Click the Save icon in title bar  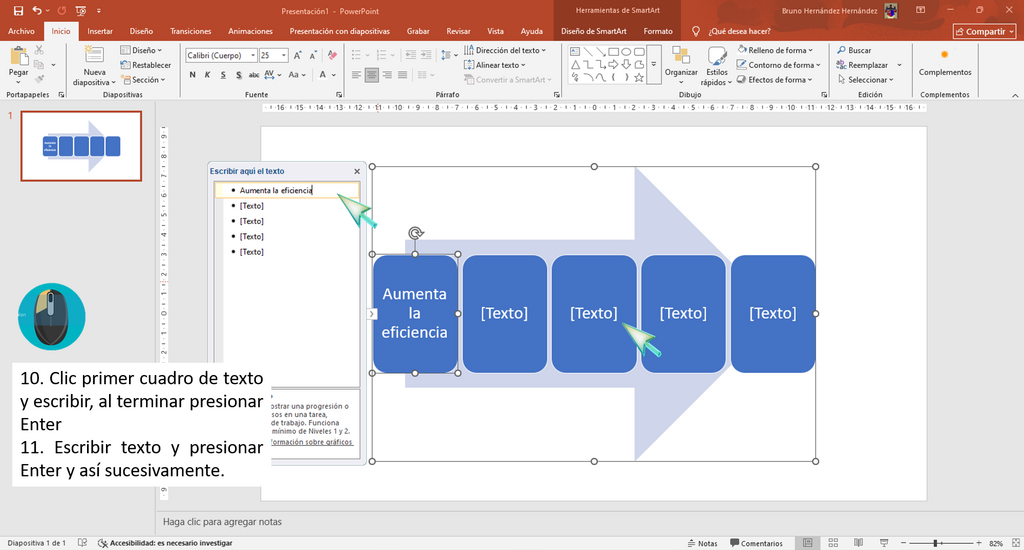pyautogui.click(x=18, y=11)
